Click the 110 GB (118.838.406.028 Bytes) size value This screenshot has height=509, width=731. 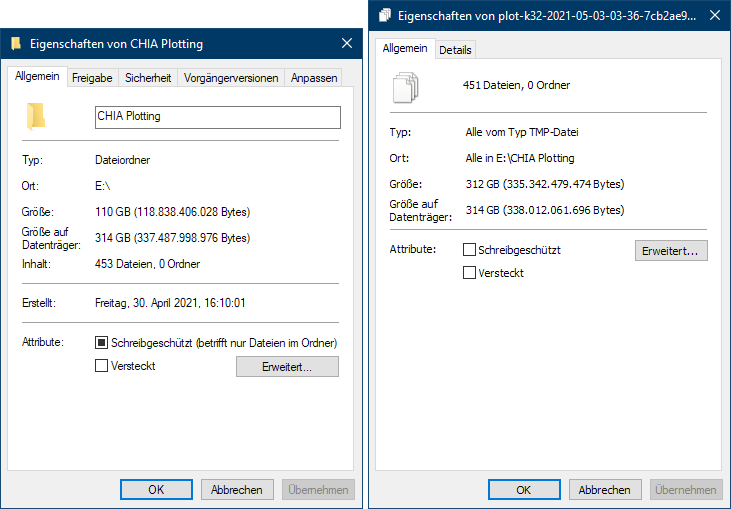(x=172, y=212)
